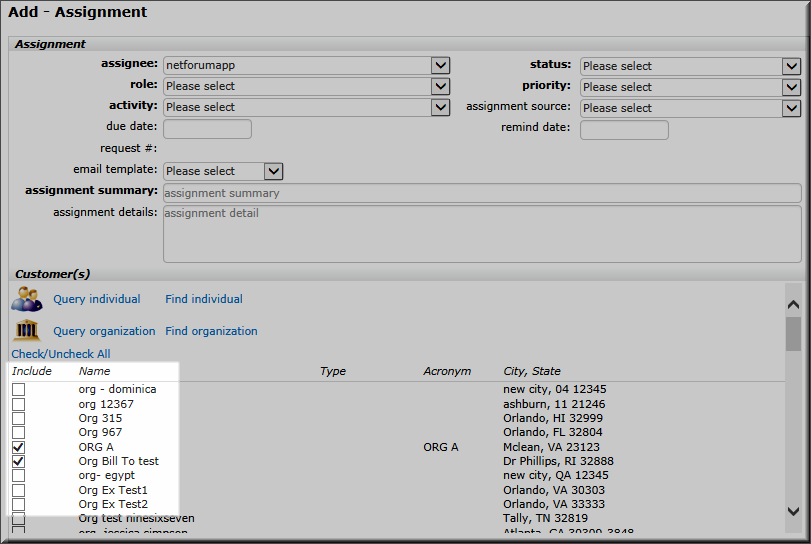
Task: Tick the Org 315 include checkbox
Action: pyautogui.click(x=18, y=418)
